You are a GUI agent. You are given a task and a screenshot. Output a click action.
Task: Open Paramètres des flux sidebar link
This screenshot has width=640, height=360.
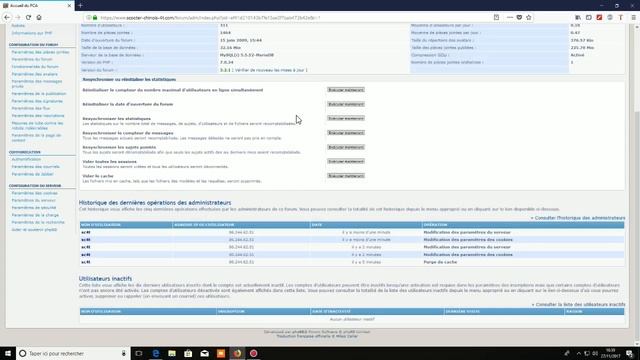click(31, 108)
